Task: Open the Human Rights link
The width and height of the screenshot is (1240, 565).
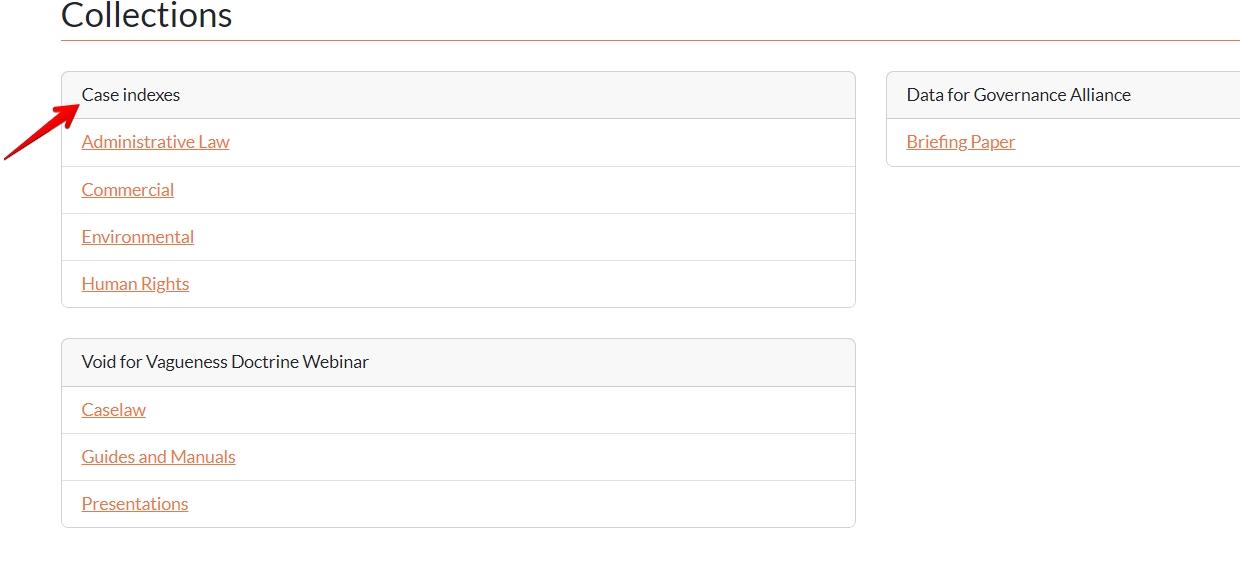Action: [135, 284]
